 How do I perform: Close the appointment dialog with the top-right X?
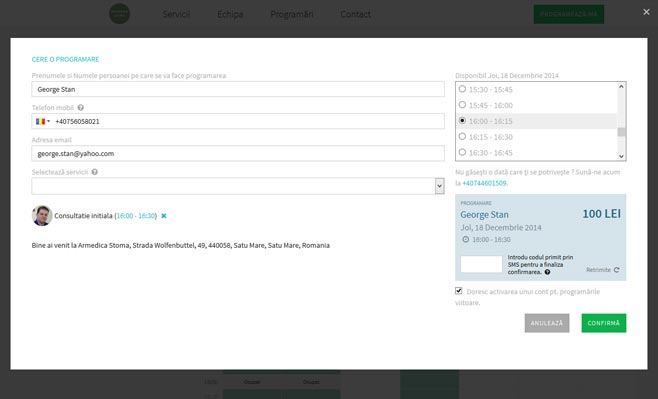(646, 12)
